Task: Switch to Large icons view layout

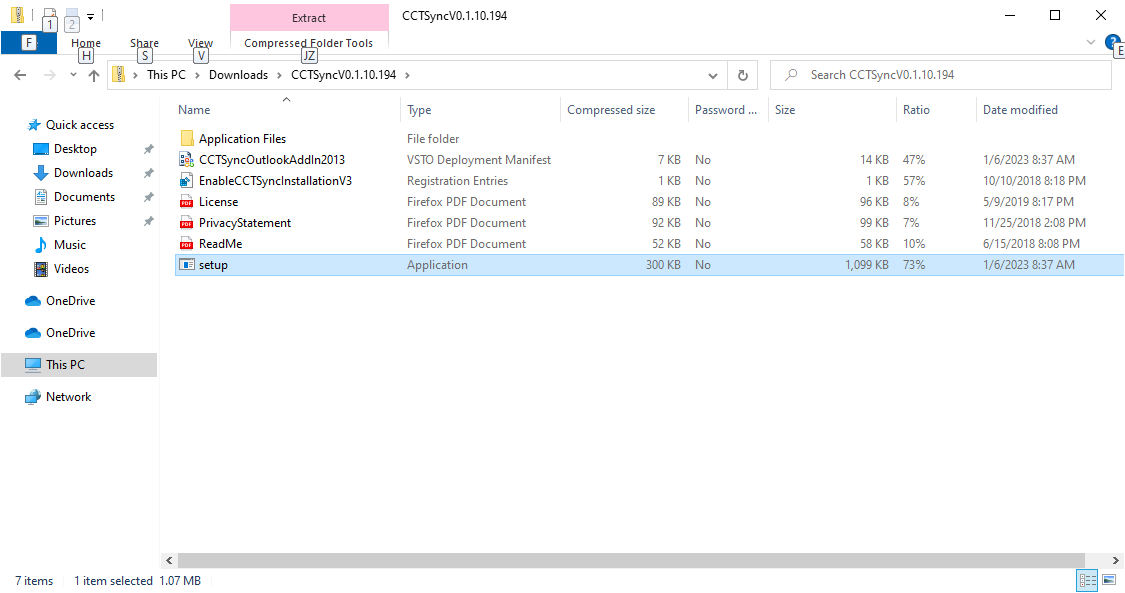Action: [x=1109, y=580]
